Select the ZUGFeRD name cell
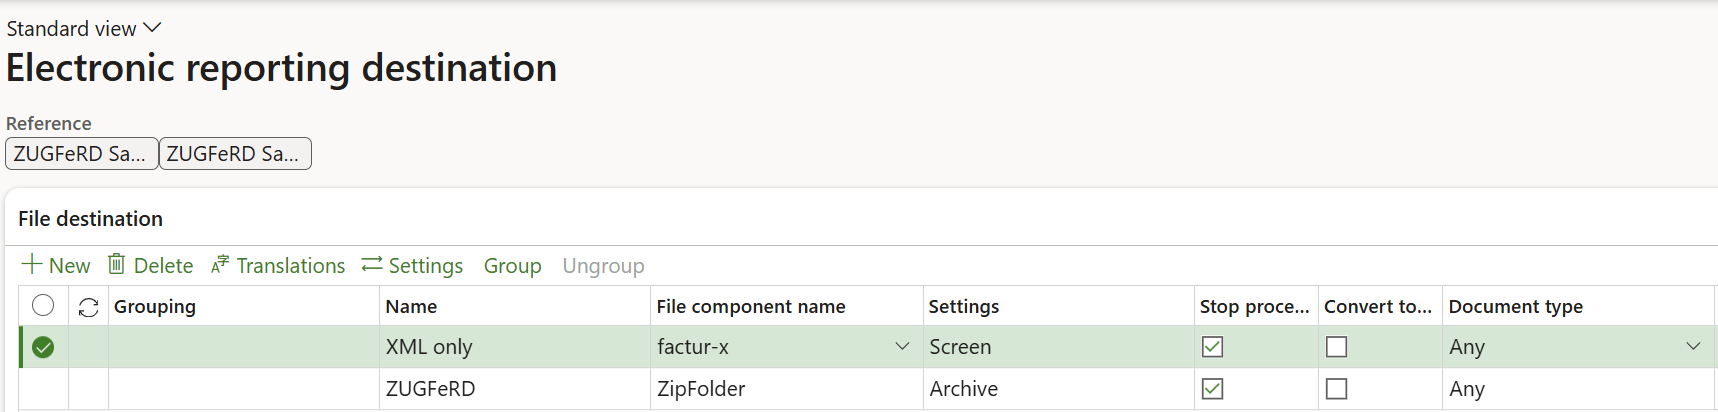This screenshot has width=1718, height=412. point(514,389)
